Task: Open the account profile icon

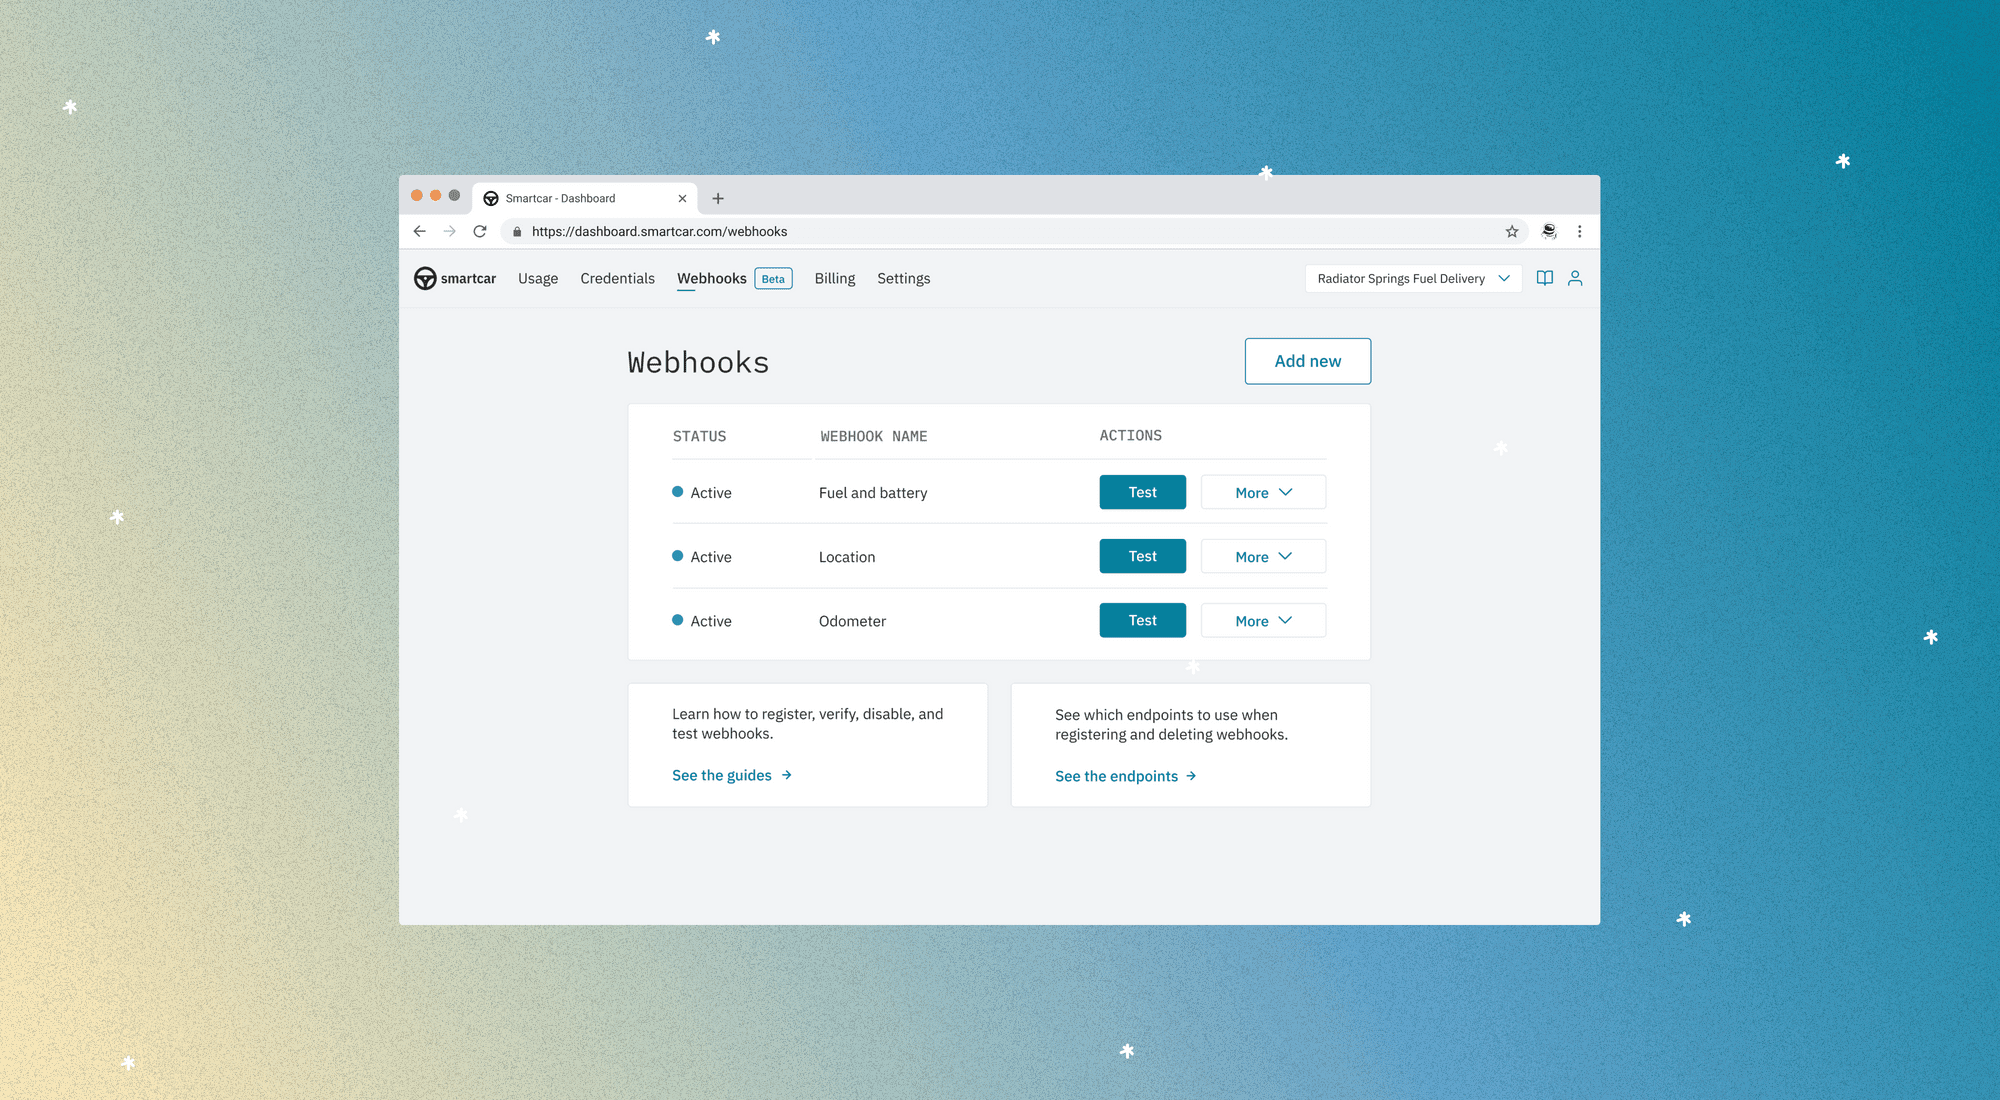Action: (1576, 278)
